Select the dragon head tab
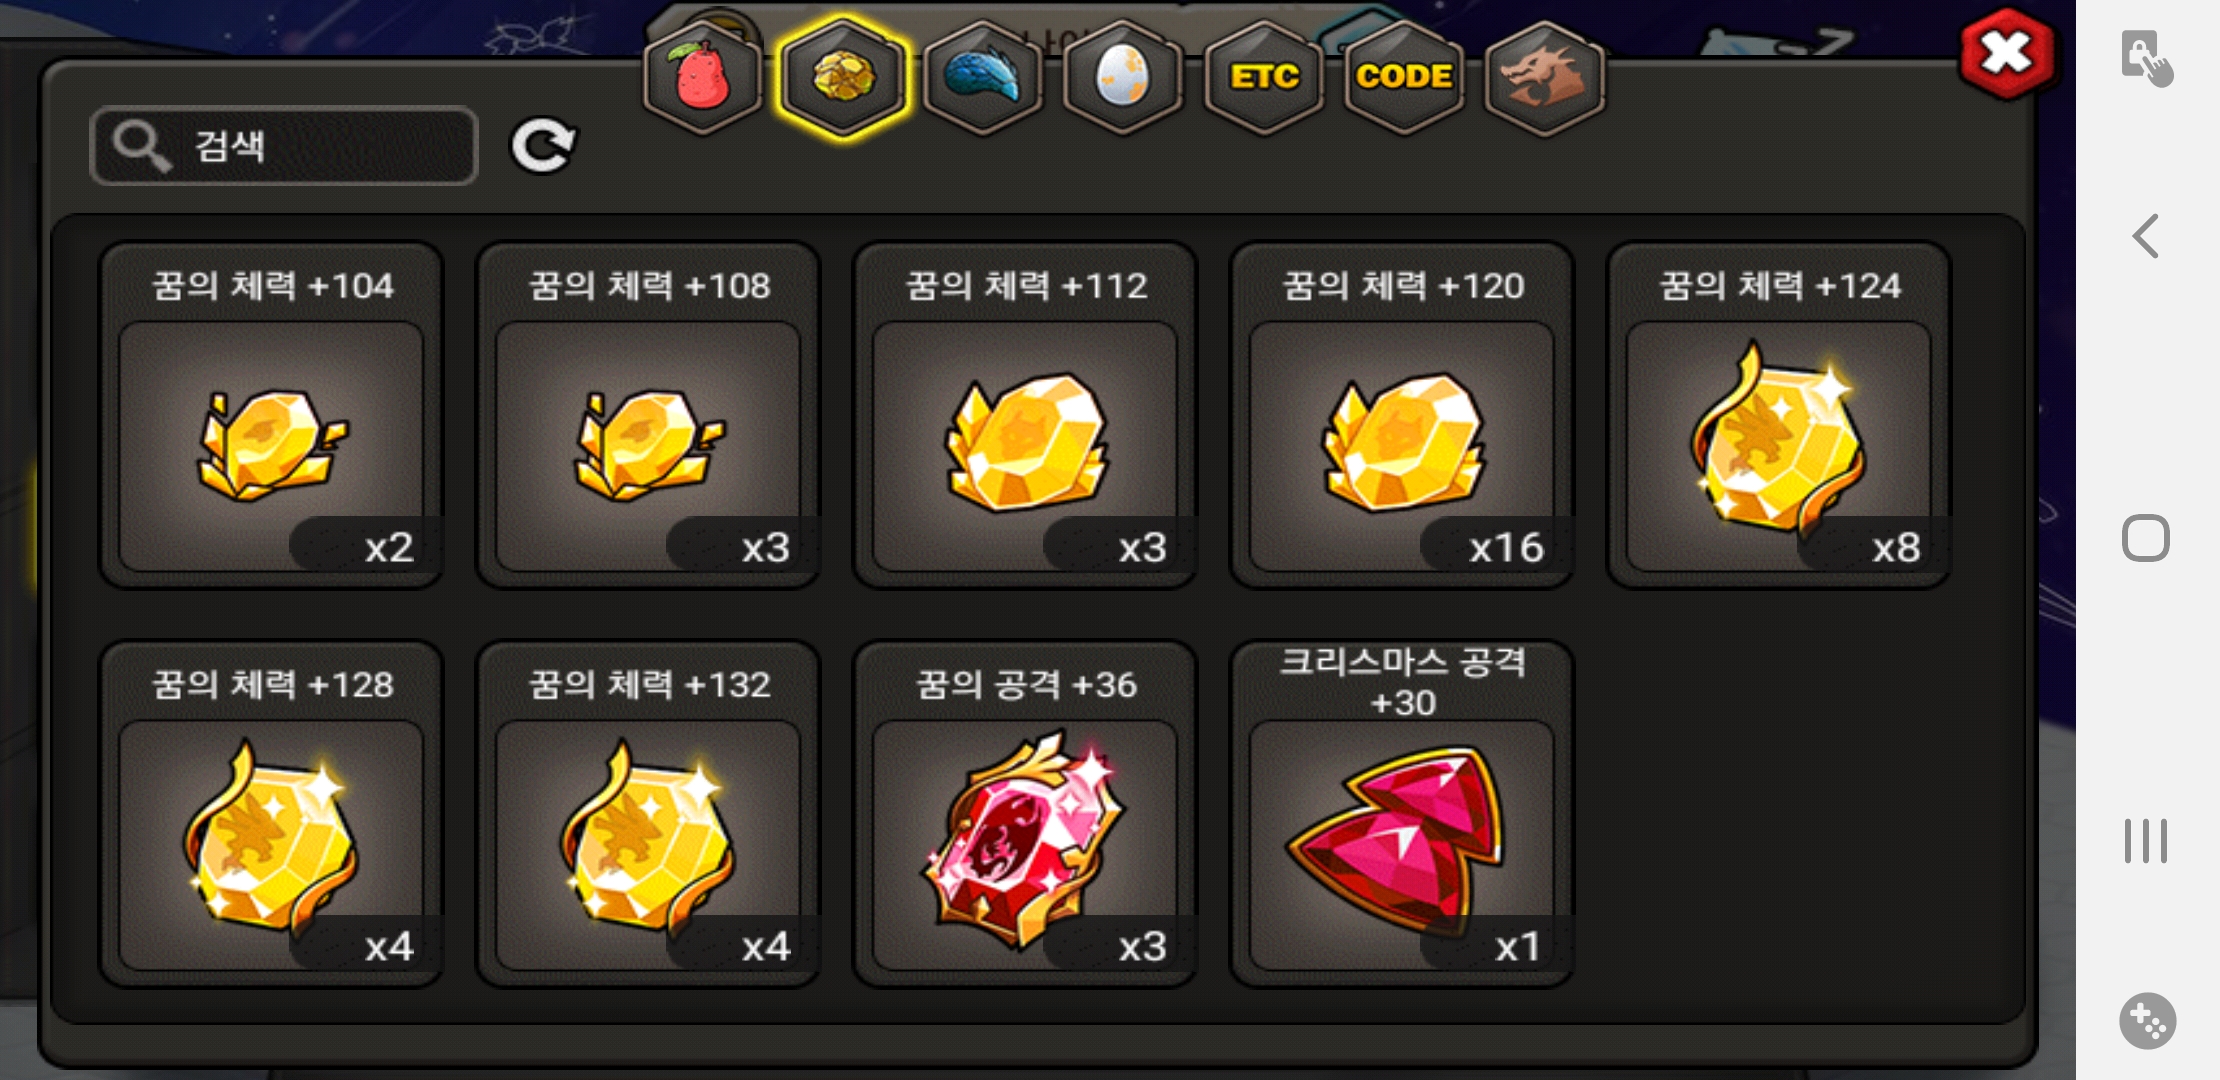2220x1080 pixels. (1544, 77)
